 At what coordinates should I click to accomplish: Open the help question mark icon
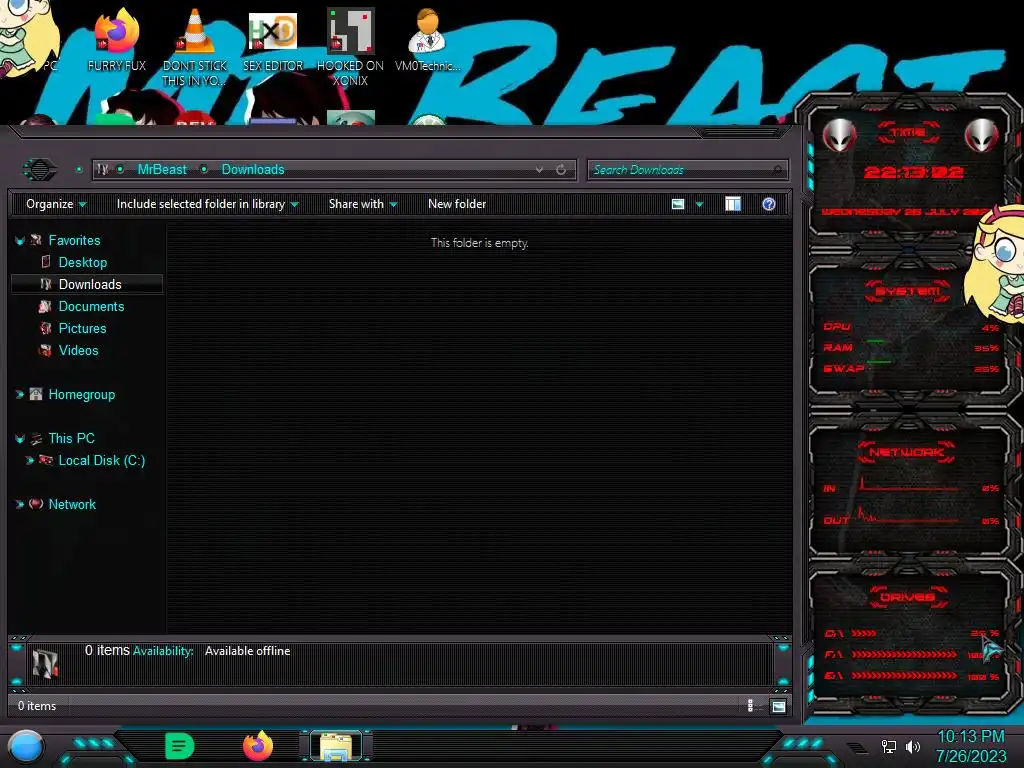click(769, 204)
